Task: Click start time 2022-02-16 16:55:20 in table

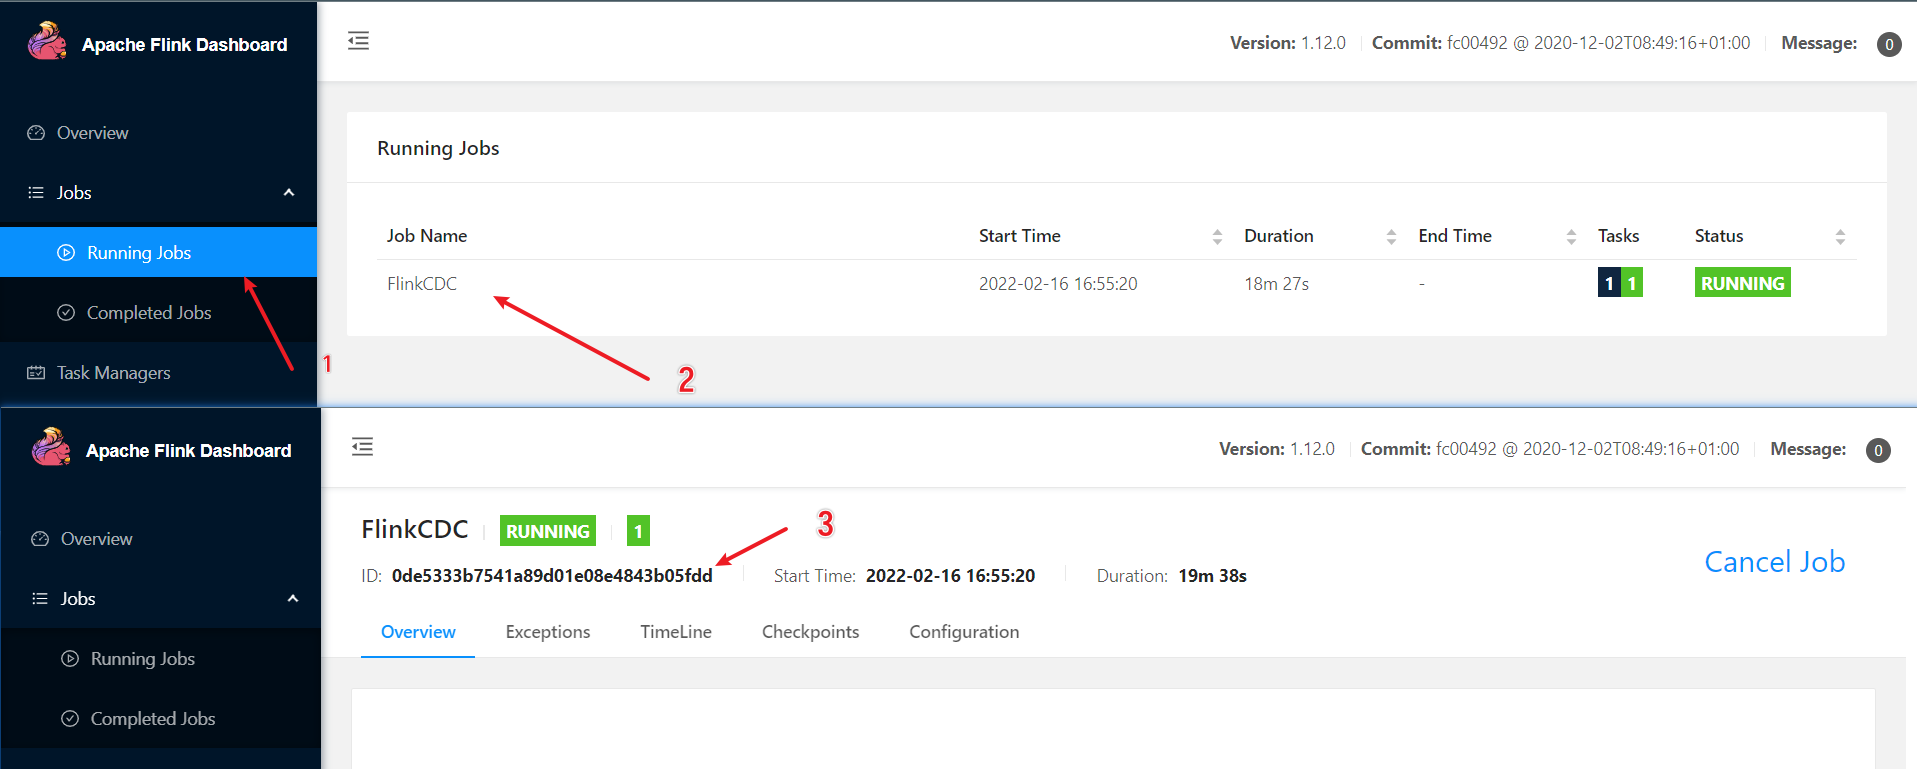Action: (1058, 284)
